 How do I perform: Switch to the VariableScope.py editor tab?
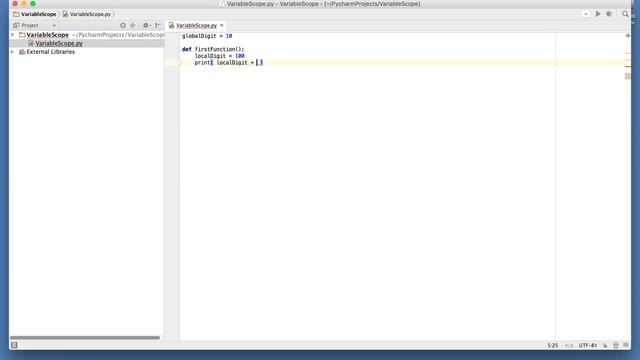[x=196, y=25]
